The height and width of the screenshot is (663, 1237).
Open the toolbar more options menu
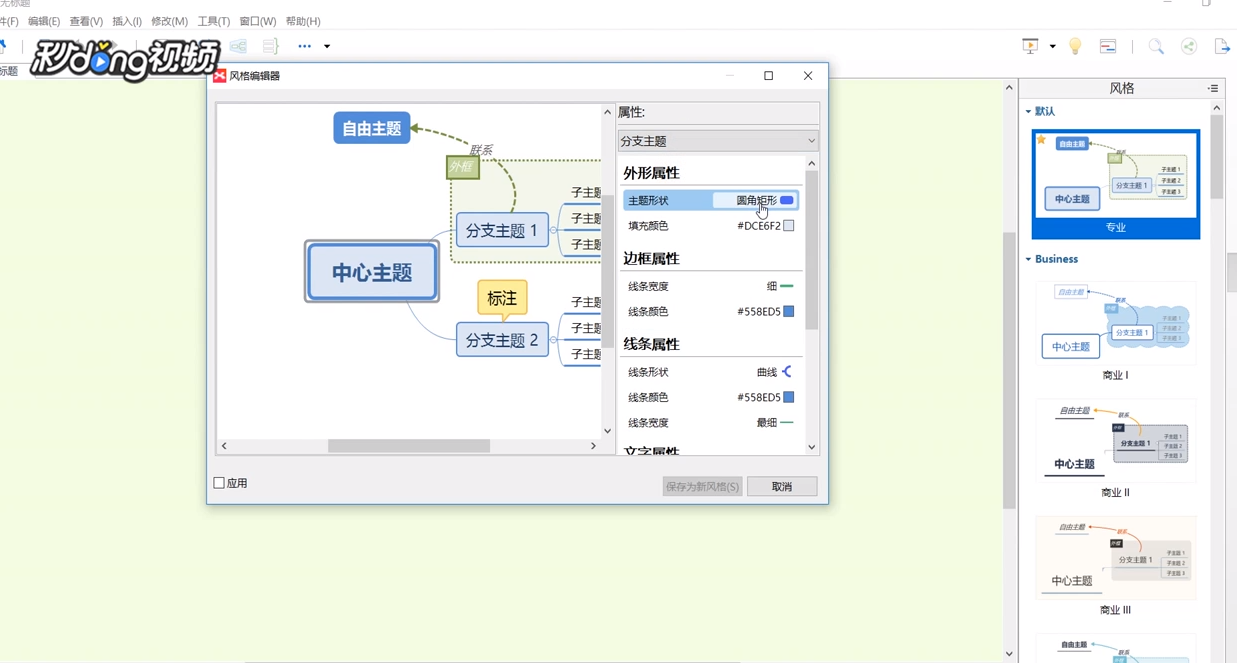pyautogui.click(x=304, y=46)
